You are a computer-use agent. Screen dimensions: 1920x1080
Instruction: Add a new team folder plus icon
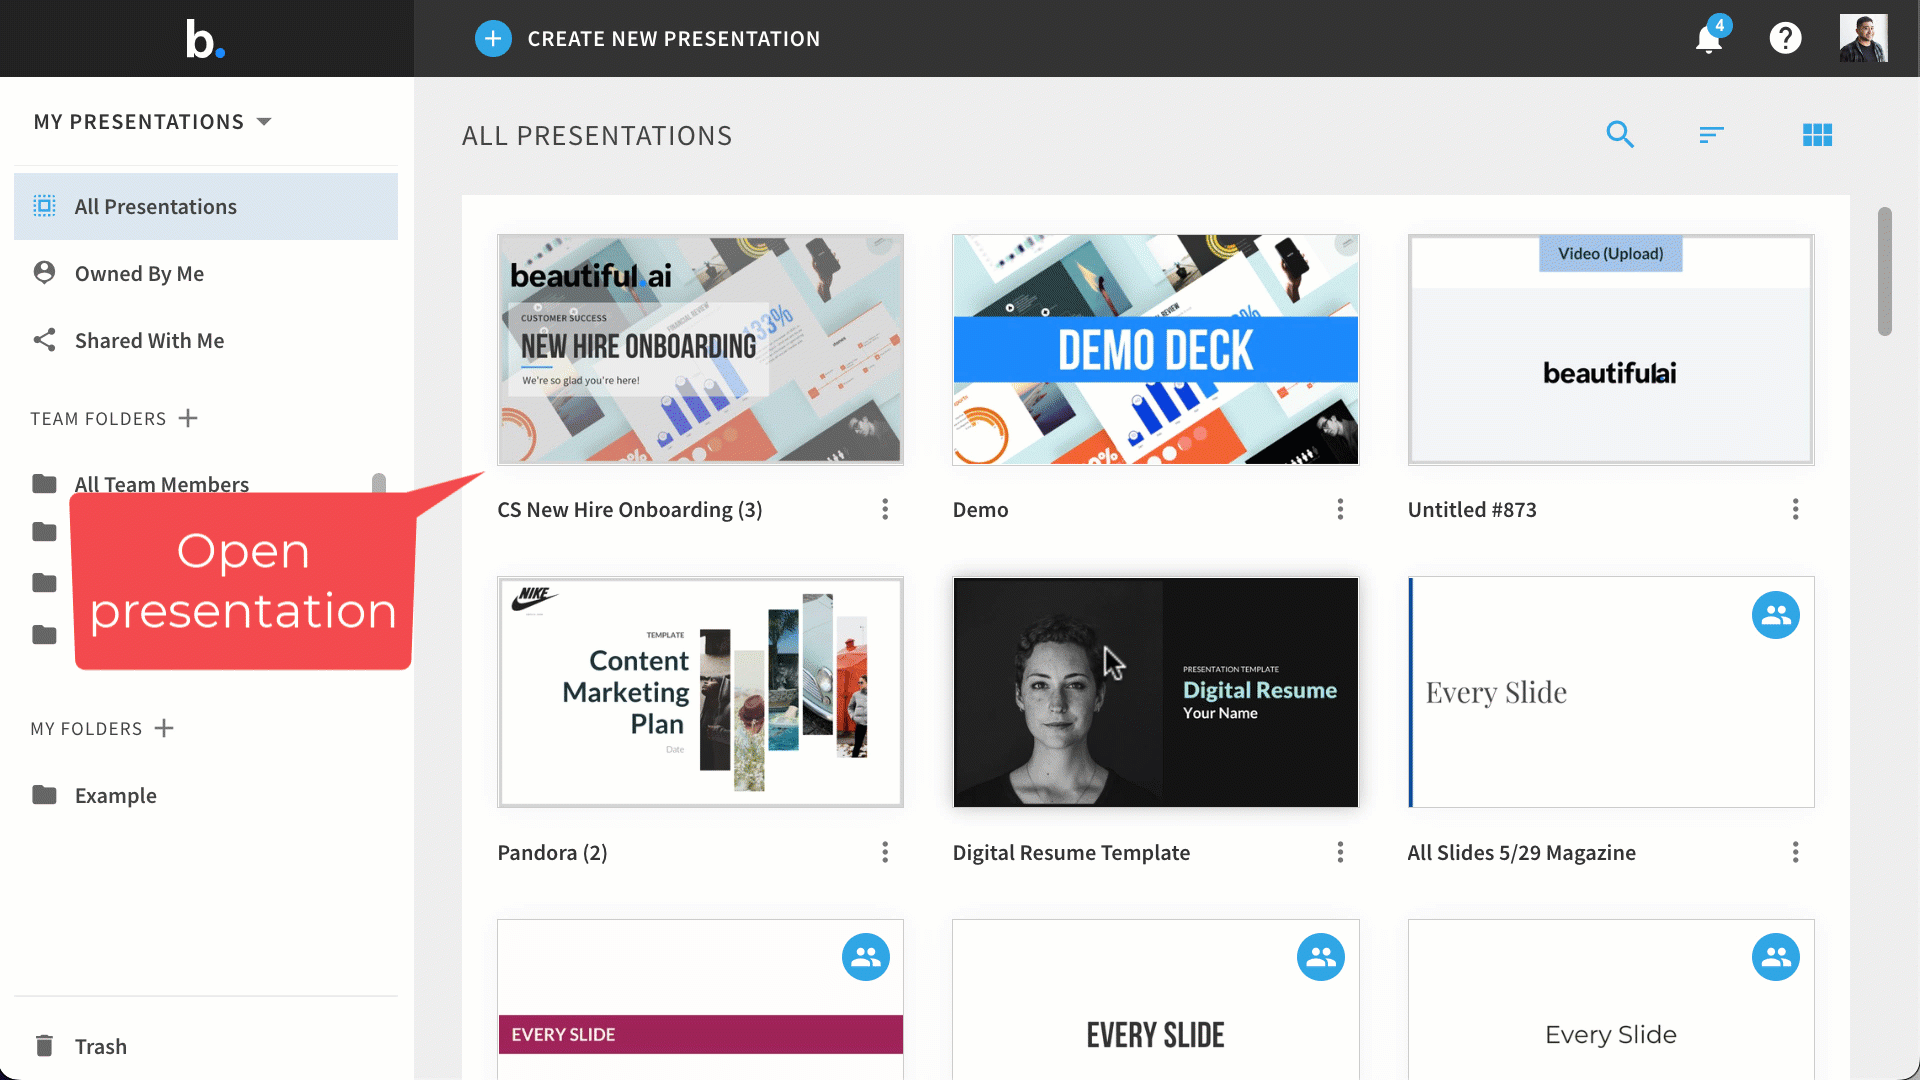coord(188,418)
